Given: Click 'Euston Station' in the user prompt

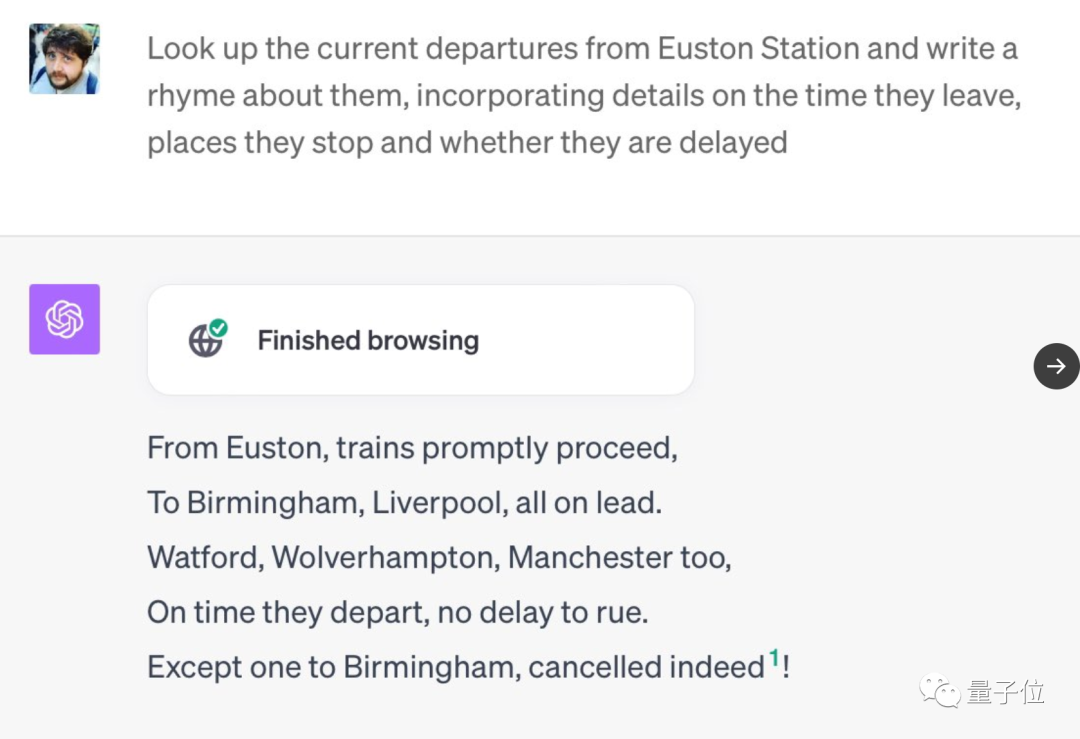Looking at the screenshot, I should (x=758, y=49).
